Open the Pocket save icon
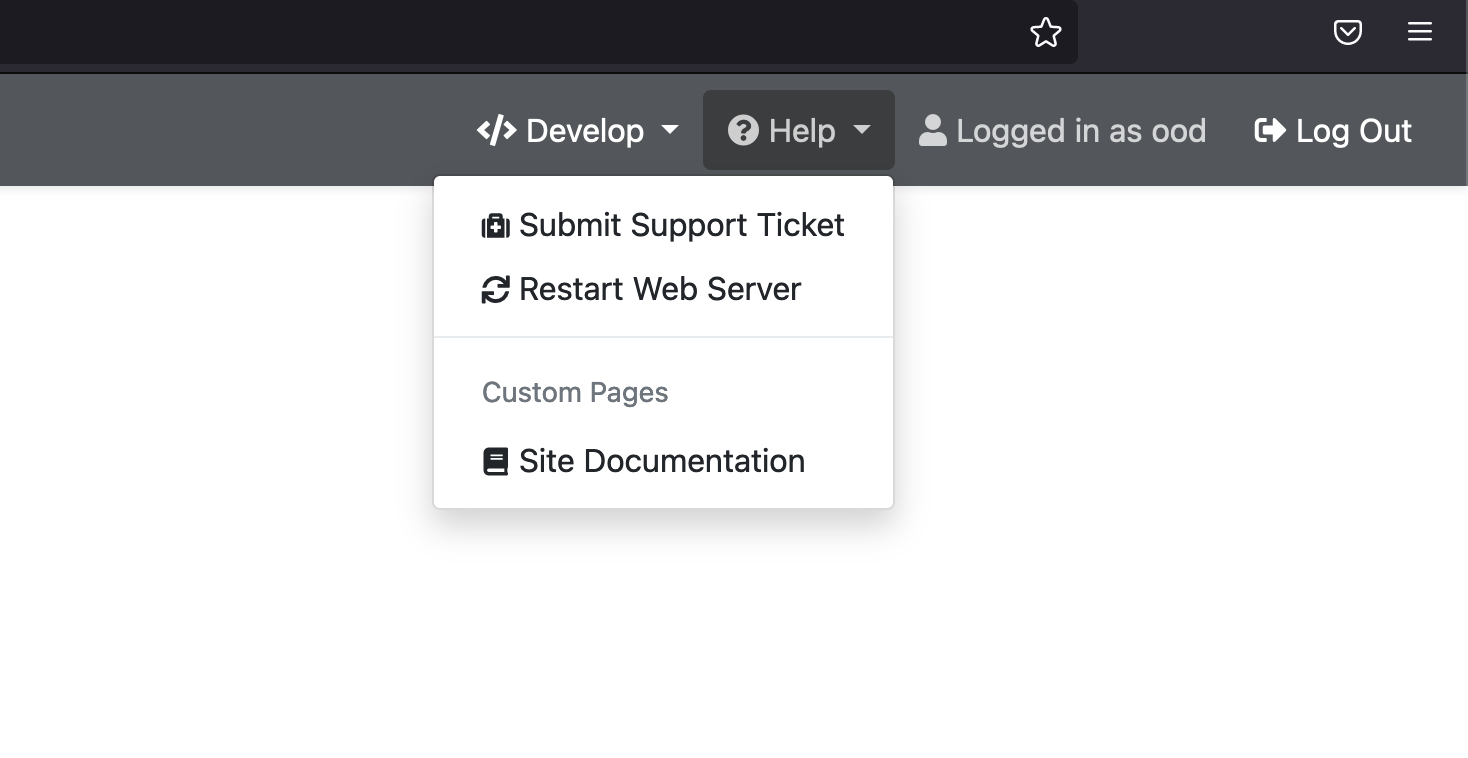Screen dimensions: 1468x758 [x=1348, y=33]
